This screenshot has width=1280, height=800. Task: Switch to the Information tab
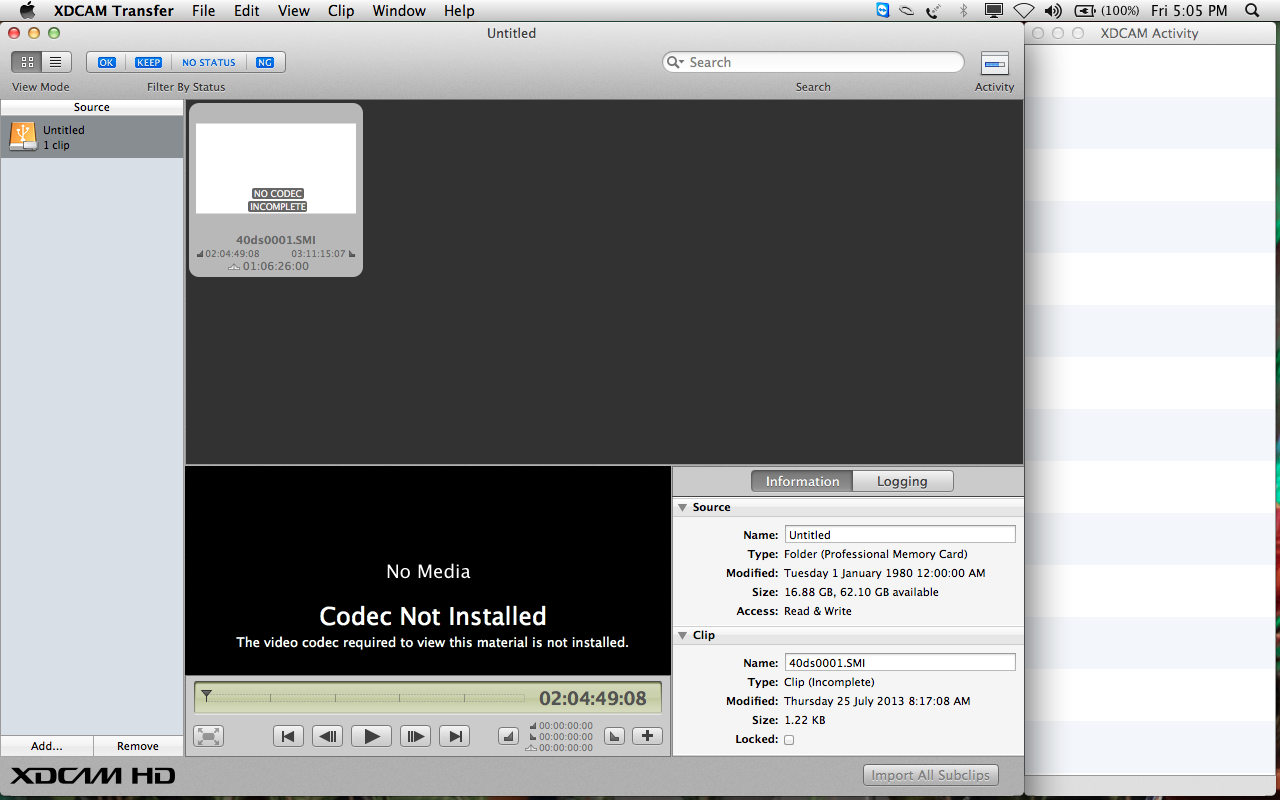point(802,481)
